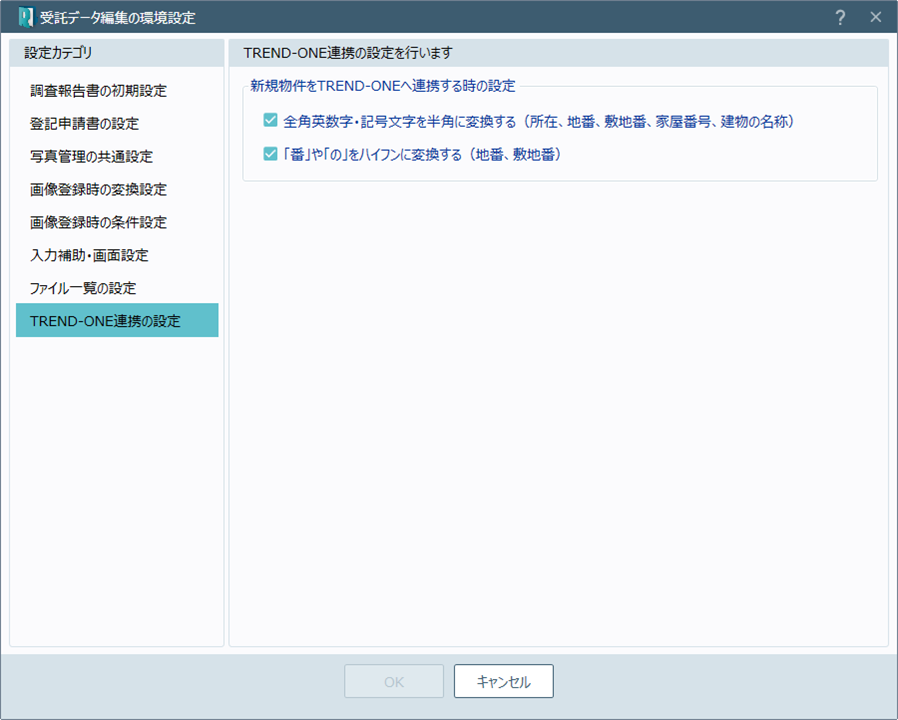Viewport: 898px width, 720px height.
Task: Select ファイル一覧の設定 category
Action: [x=117, y=288]
